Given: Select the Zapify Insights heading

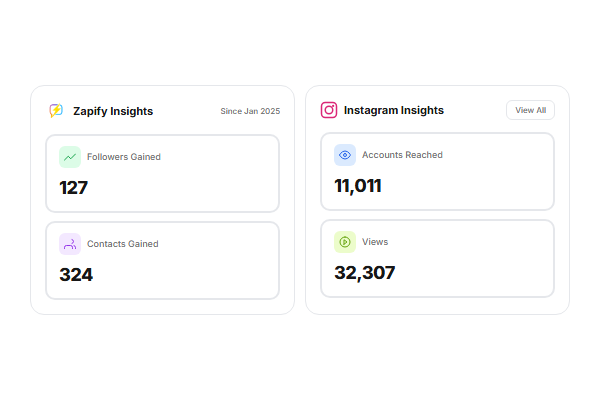Looking at the screenshot, I should point(113,111).
